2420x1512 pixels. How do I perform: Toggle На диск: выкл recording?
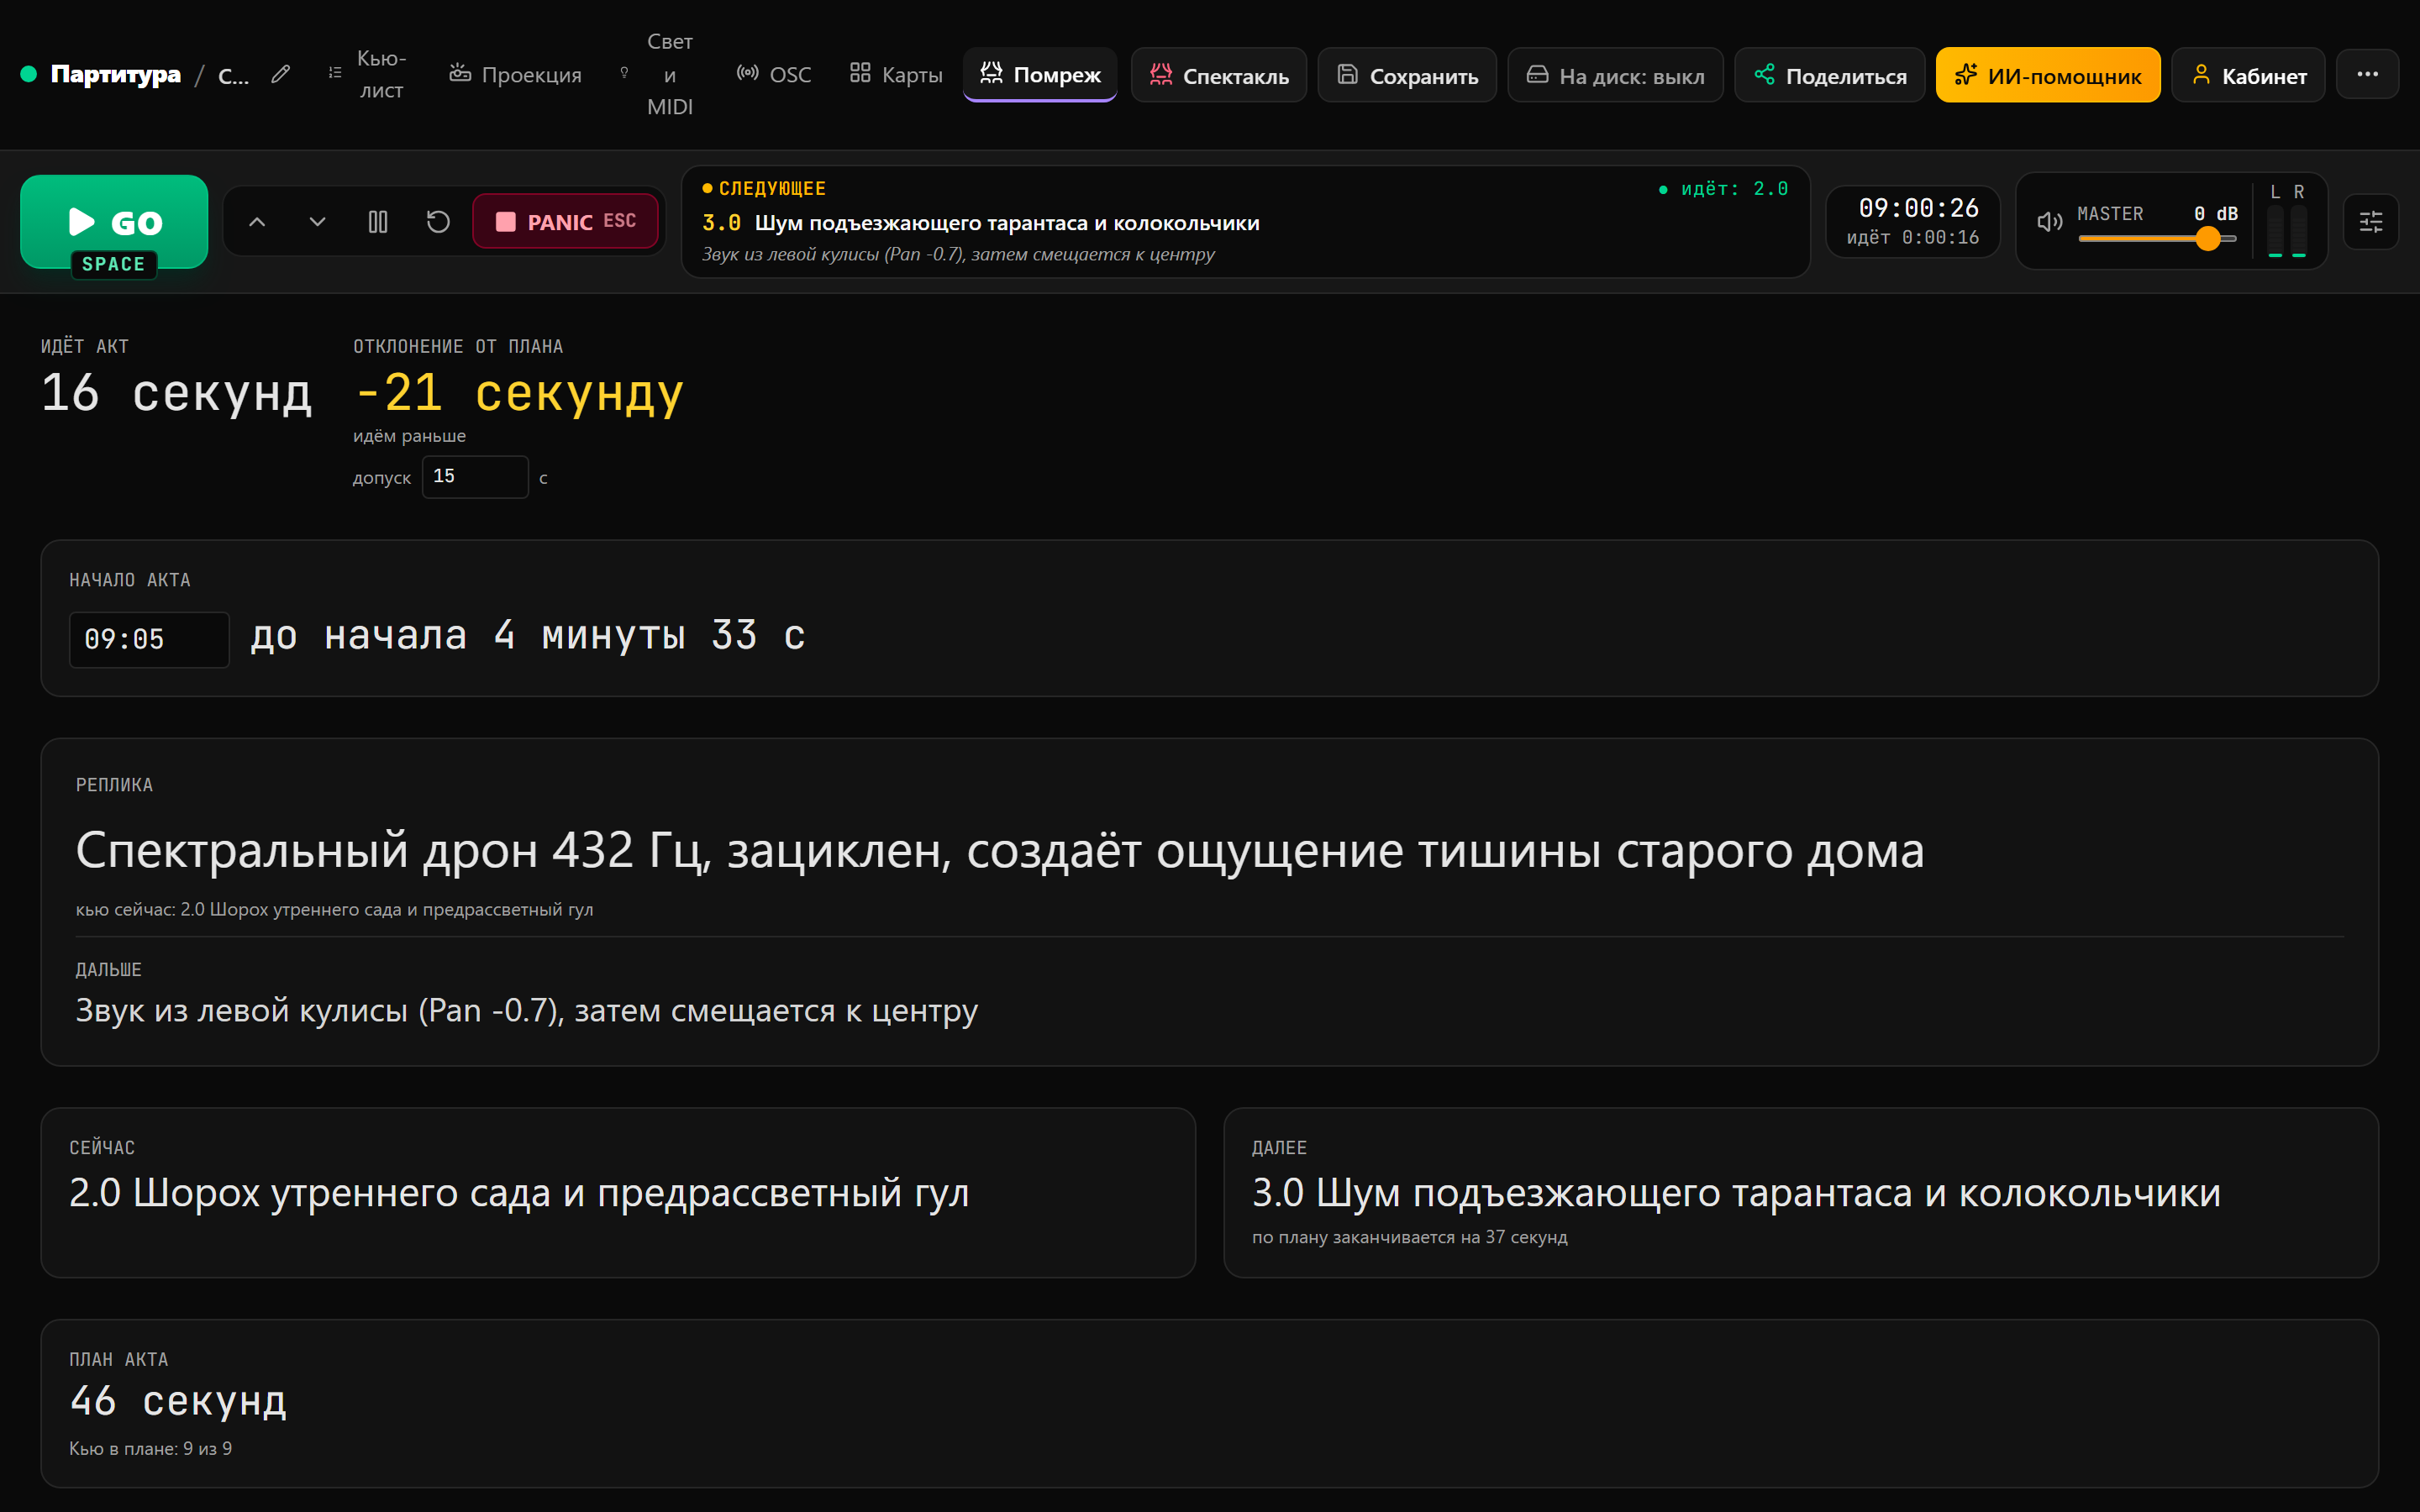click(1615, 75)
